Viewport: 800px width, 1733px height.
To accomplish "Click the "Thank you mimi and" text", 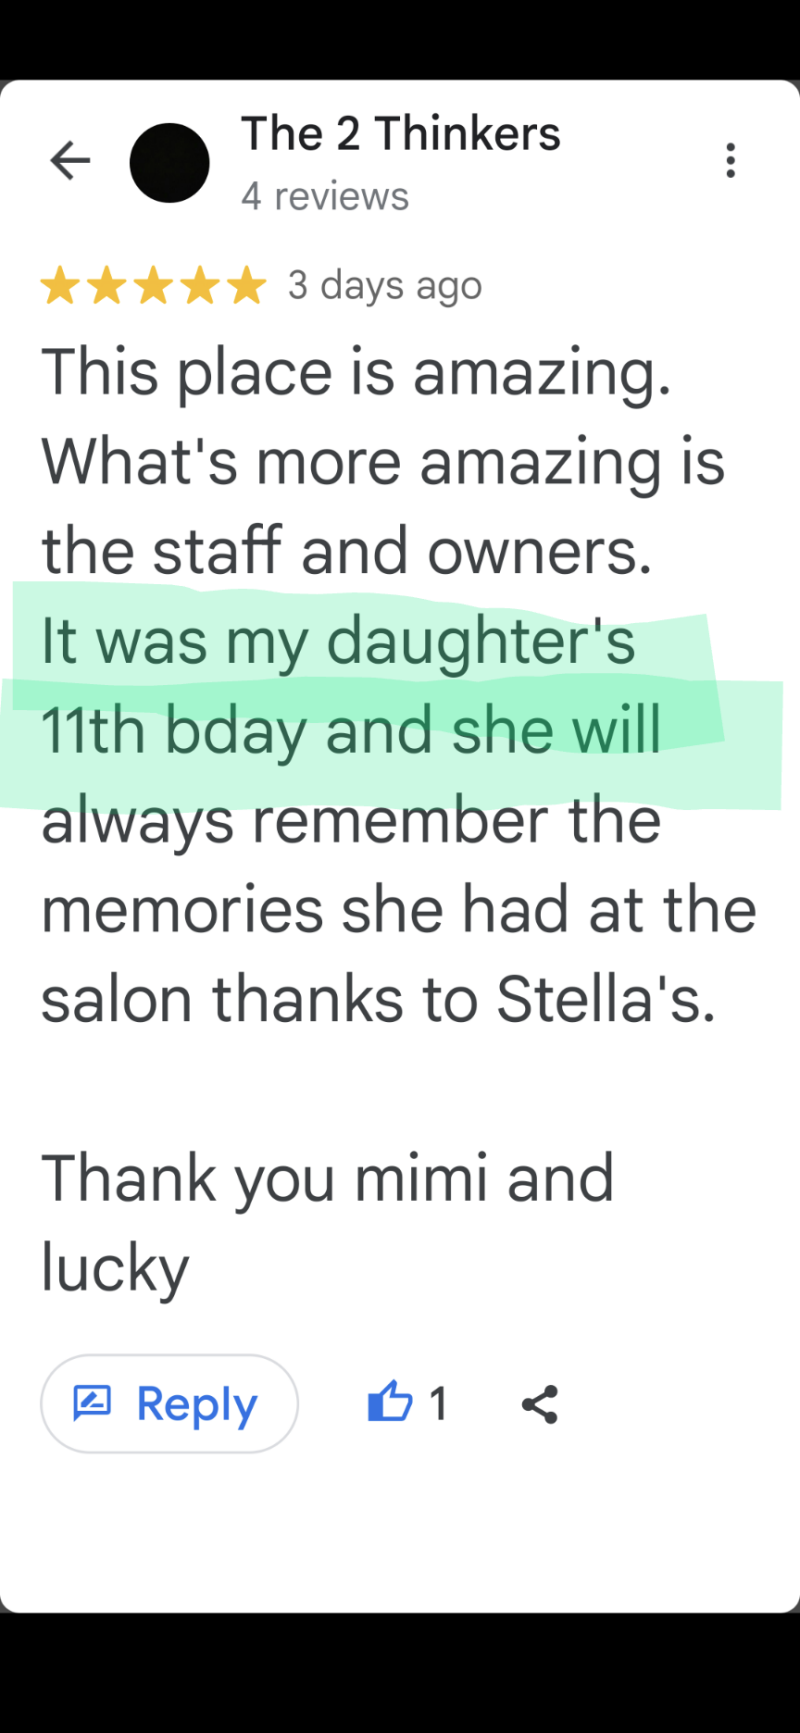I will 327,1178.
